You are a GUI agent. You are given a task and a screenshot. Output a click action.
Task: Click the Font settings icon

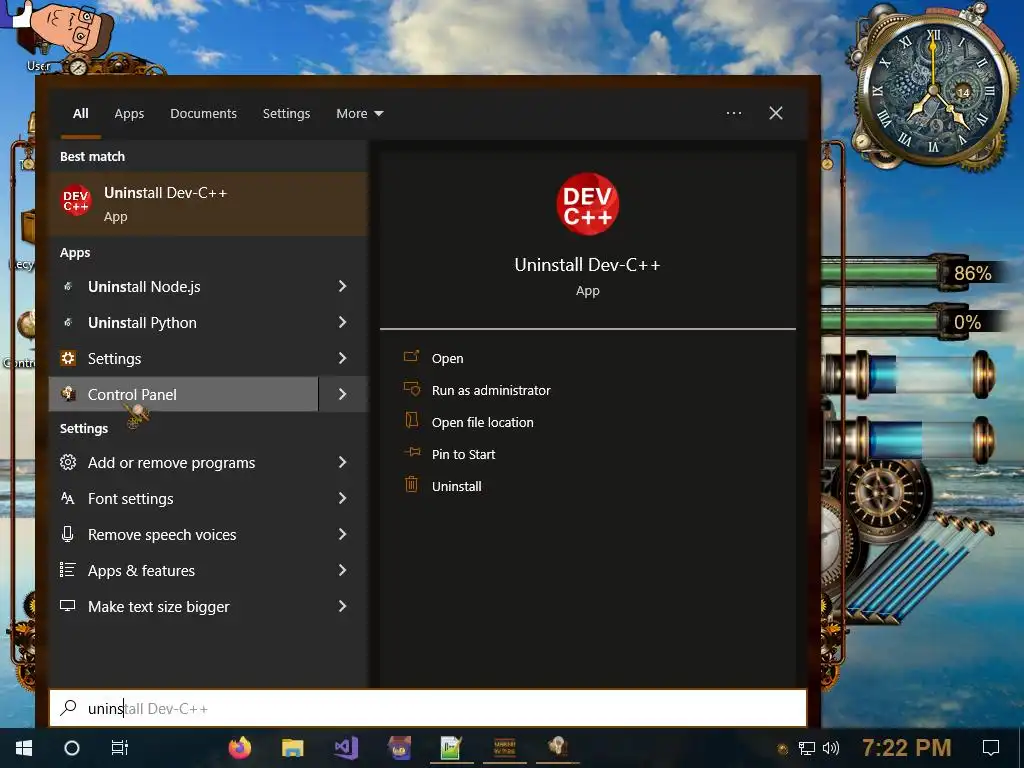pos(68,498)
